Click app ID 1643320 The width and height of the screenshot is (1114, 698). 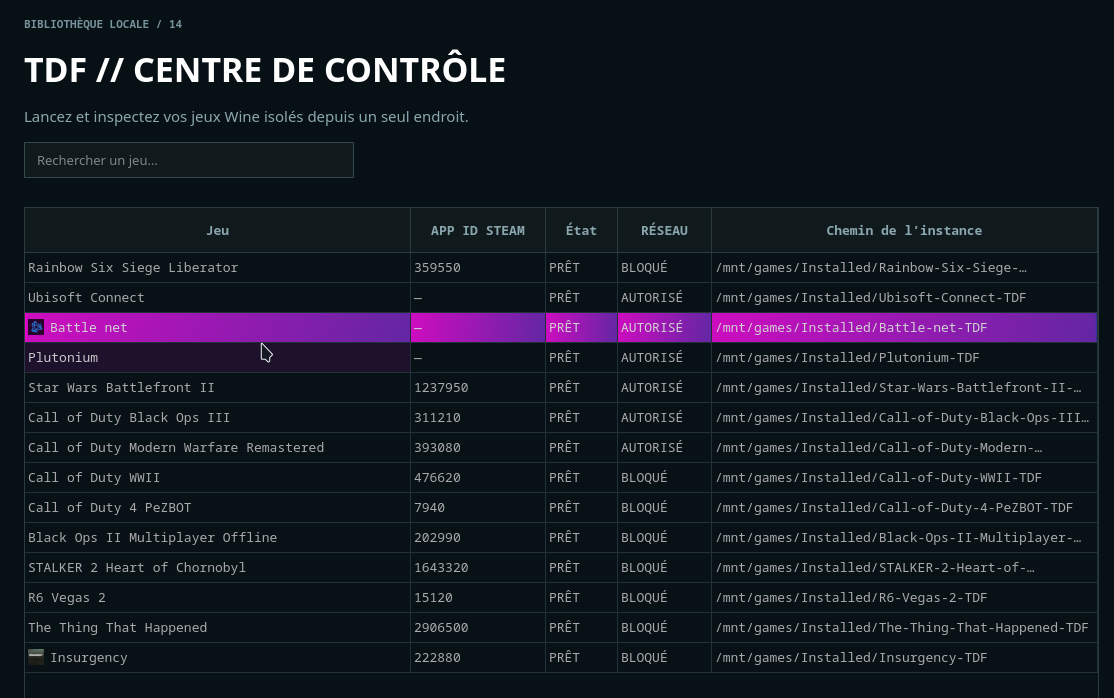click(x=441, y=567)
